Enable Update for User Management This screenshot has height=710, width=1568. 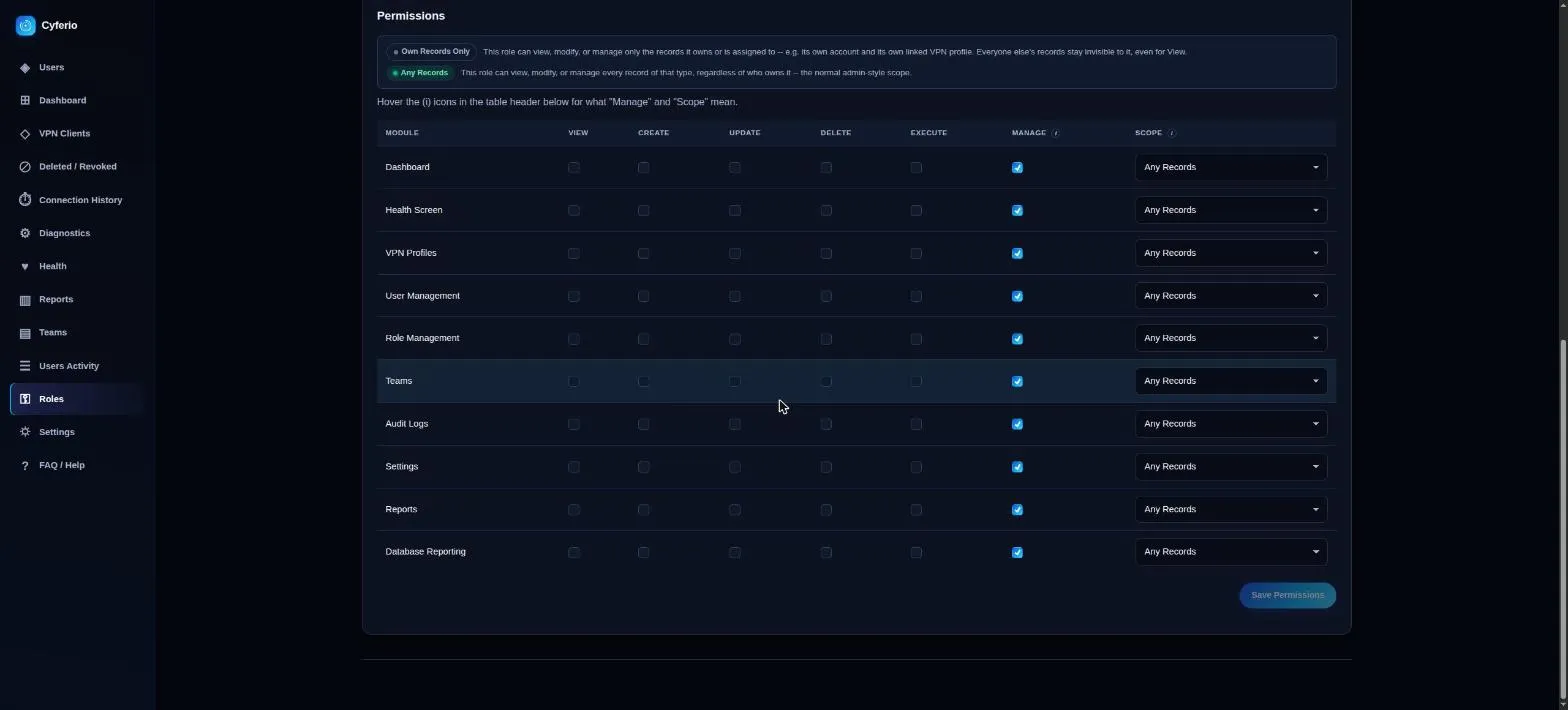[735, 296]
